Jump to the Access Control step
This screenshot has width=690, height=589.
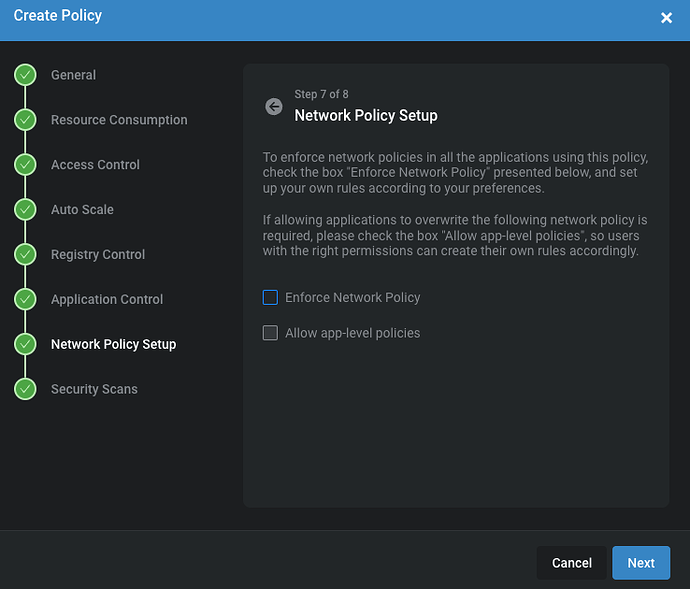[x=95, y=165]
